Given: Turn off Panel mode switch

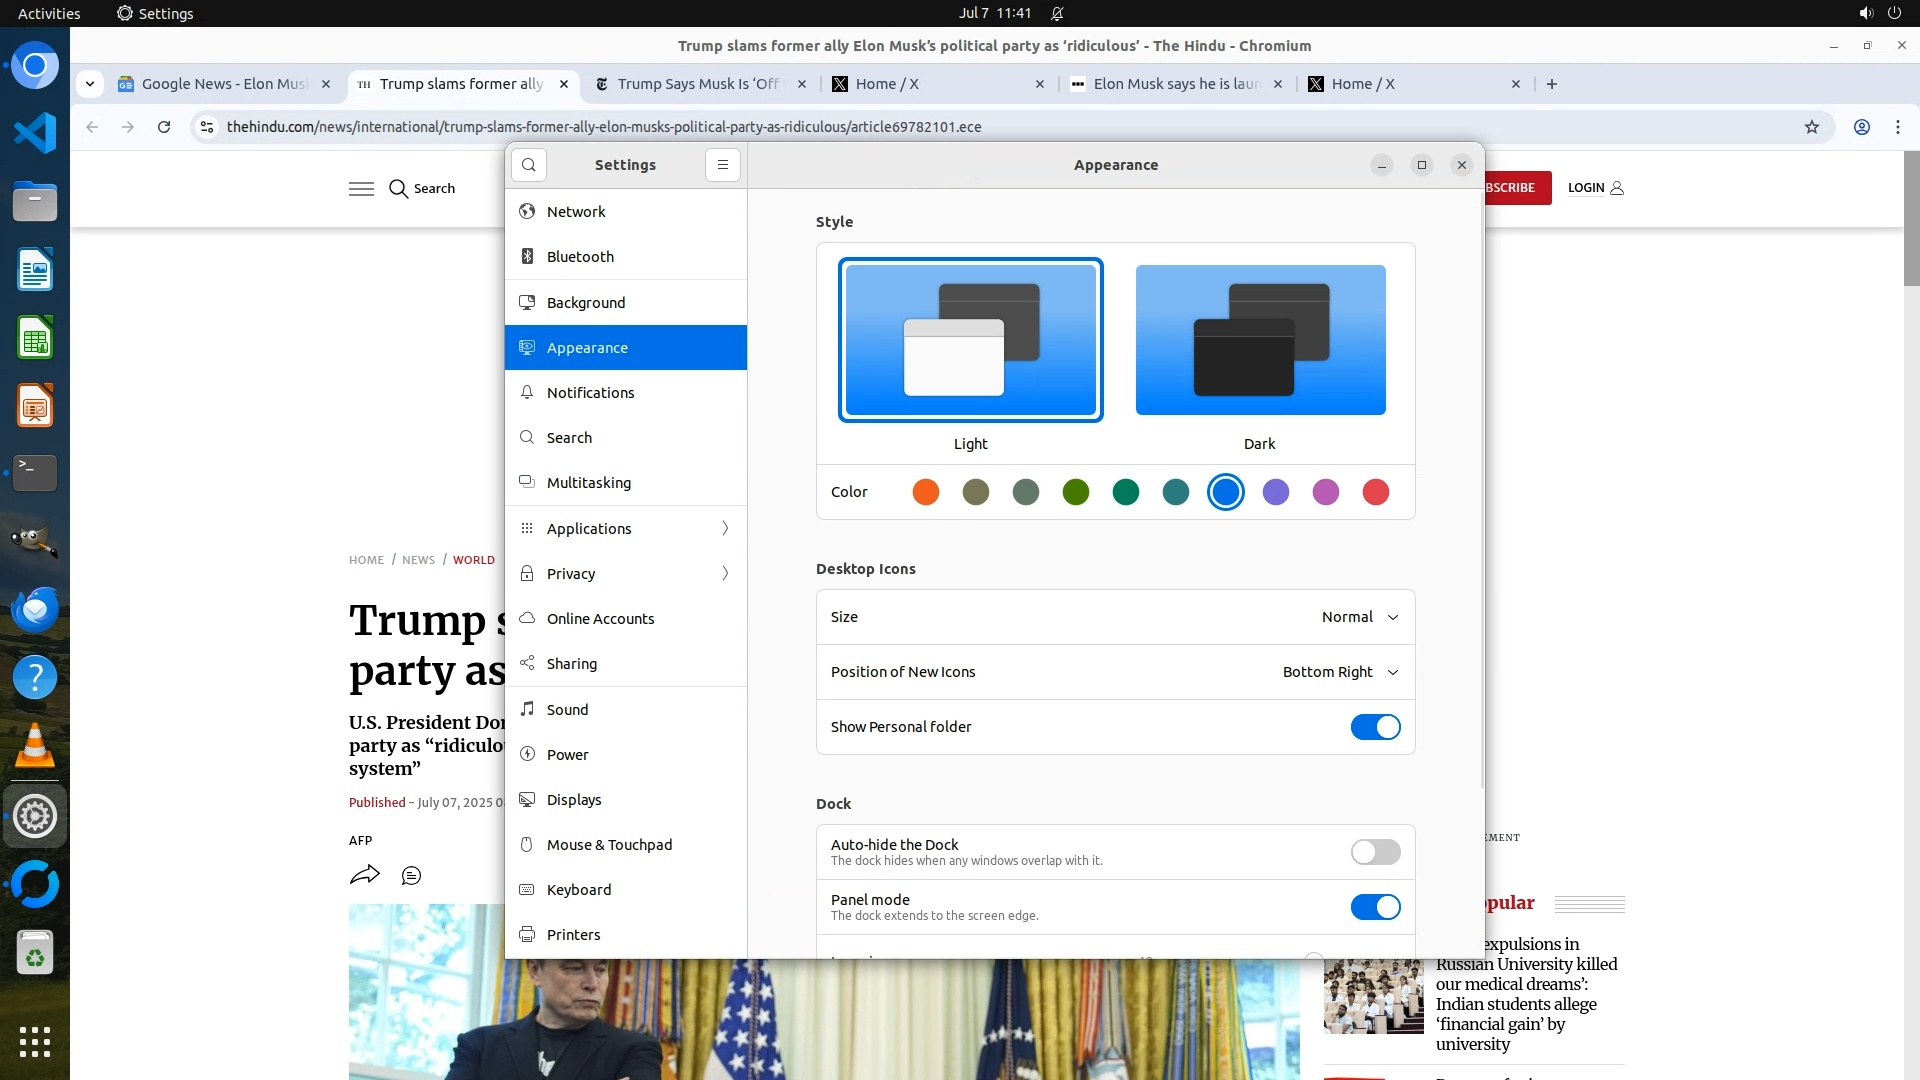Looking at the screenshot, I should click(x=1375, y=907).
